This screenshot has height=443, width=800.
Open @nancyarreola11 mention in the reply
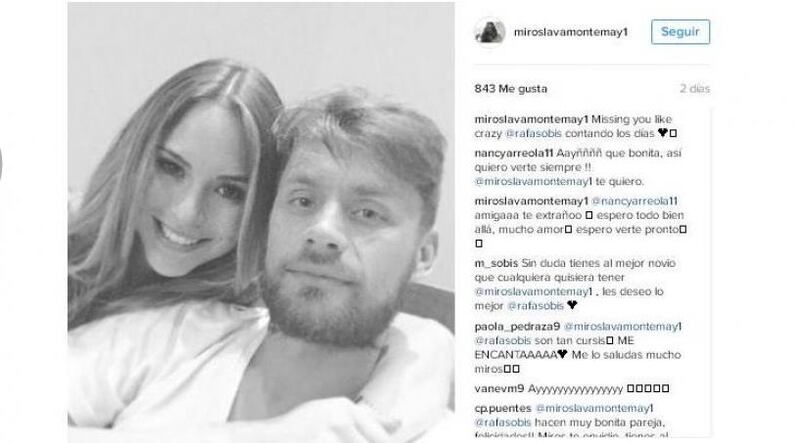(x=634, y=201)
